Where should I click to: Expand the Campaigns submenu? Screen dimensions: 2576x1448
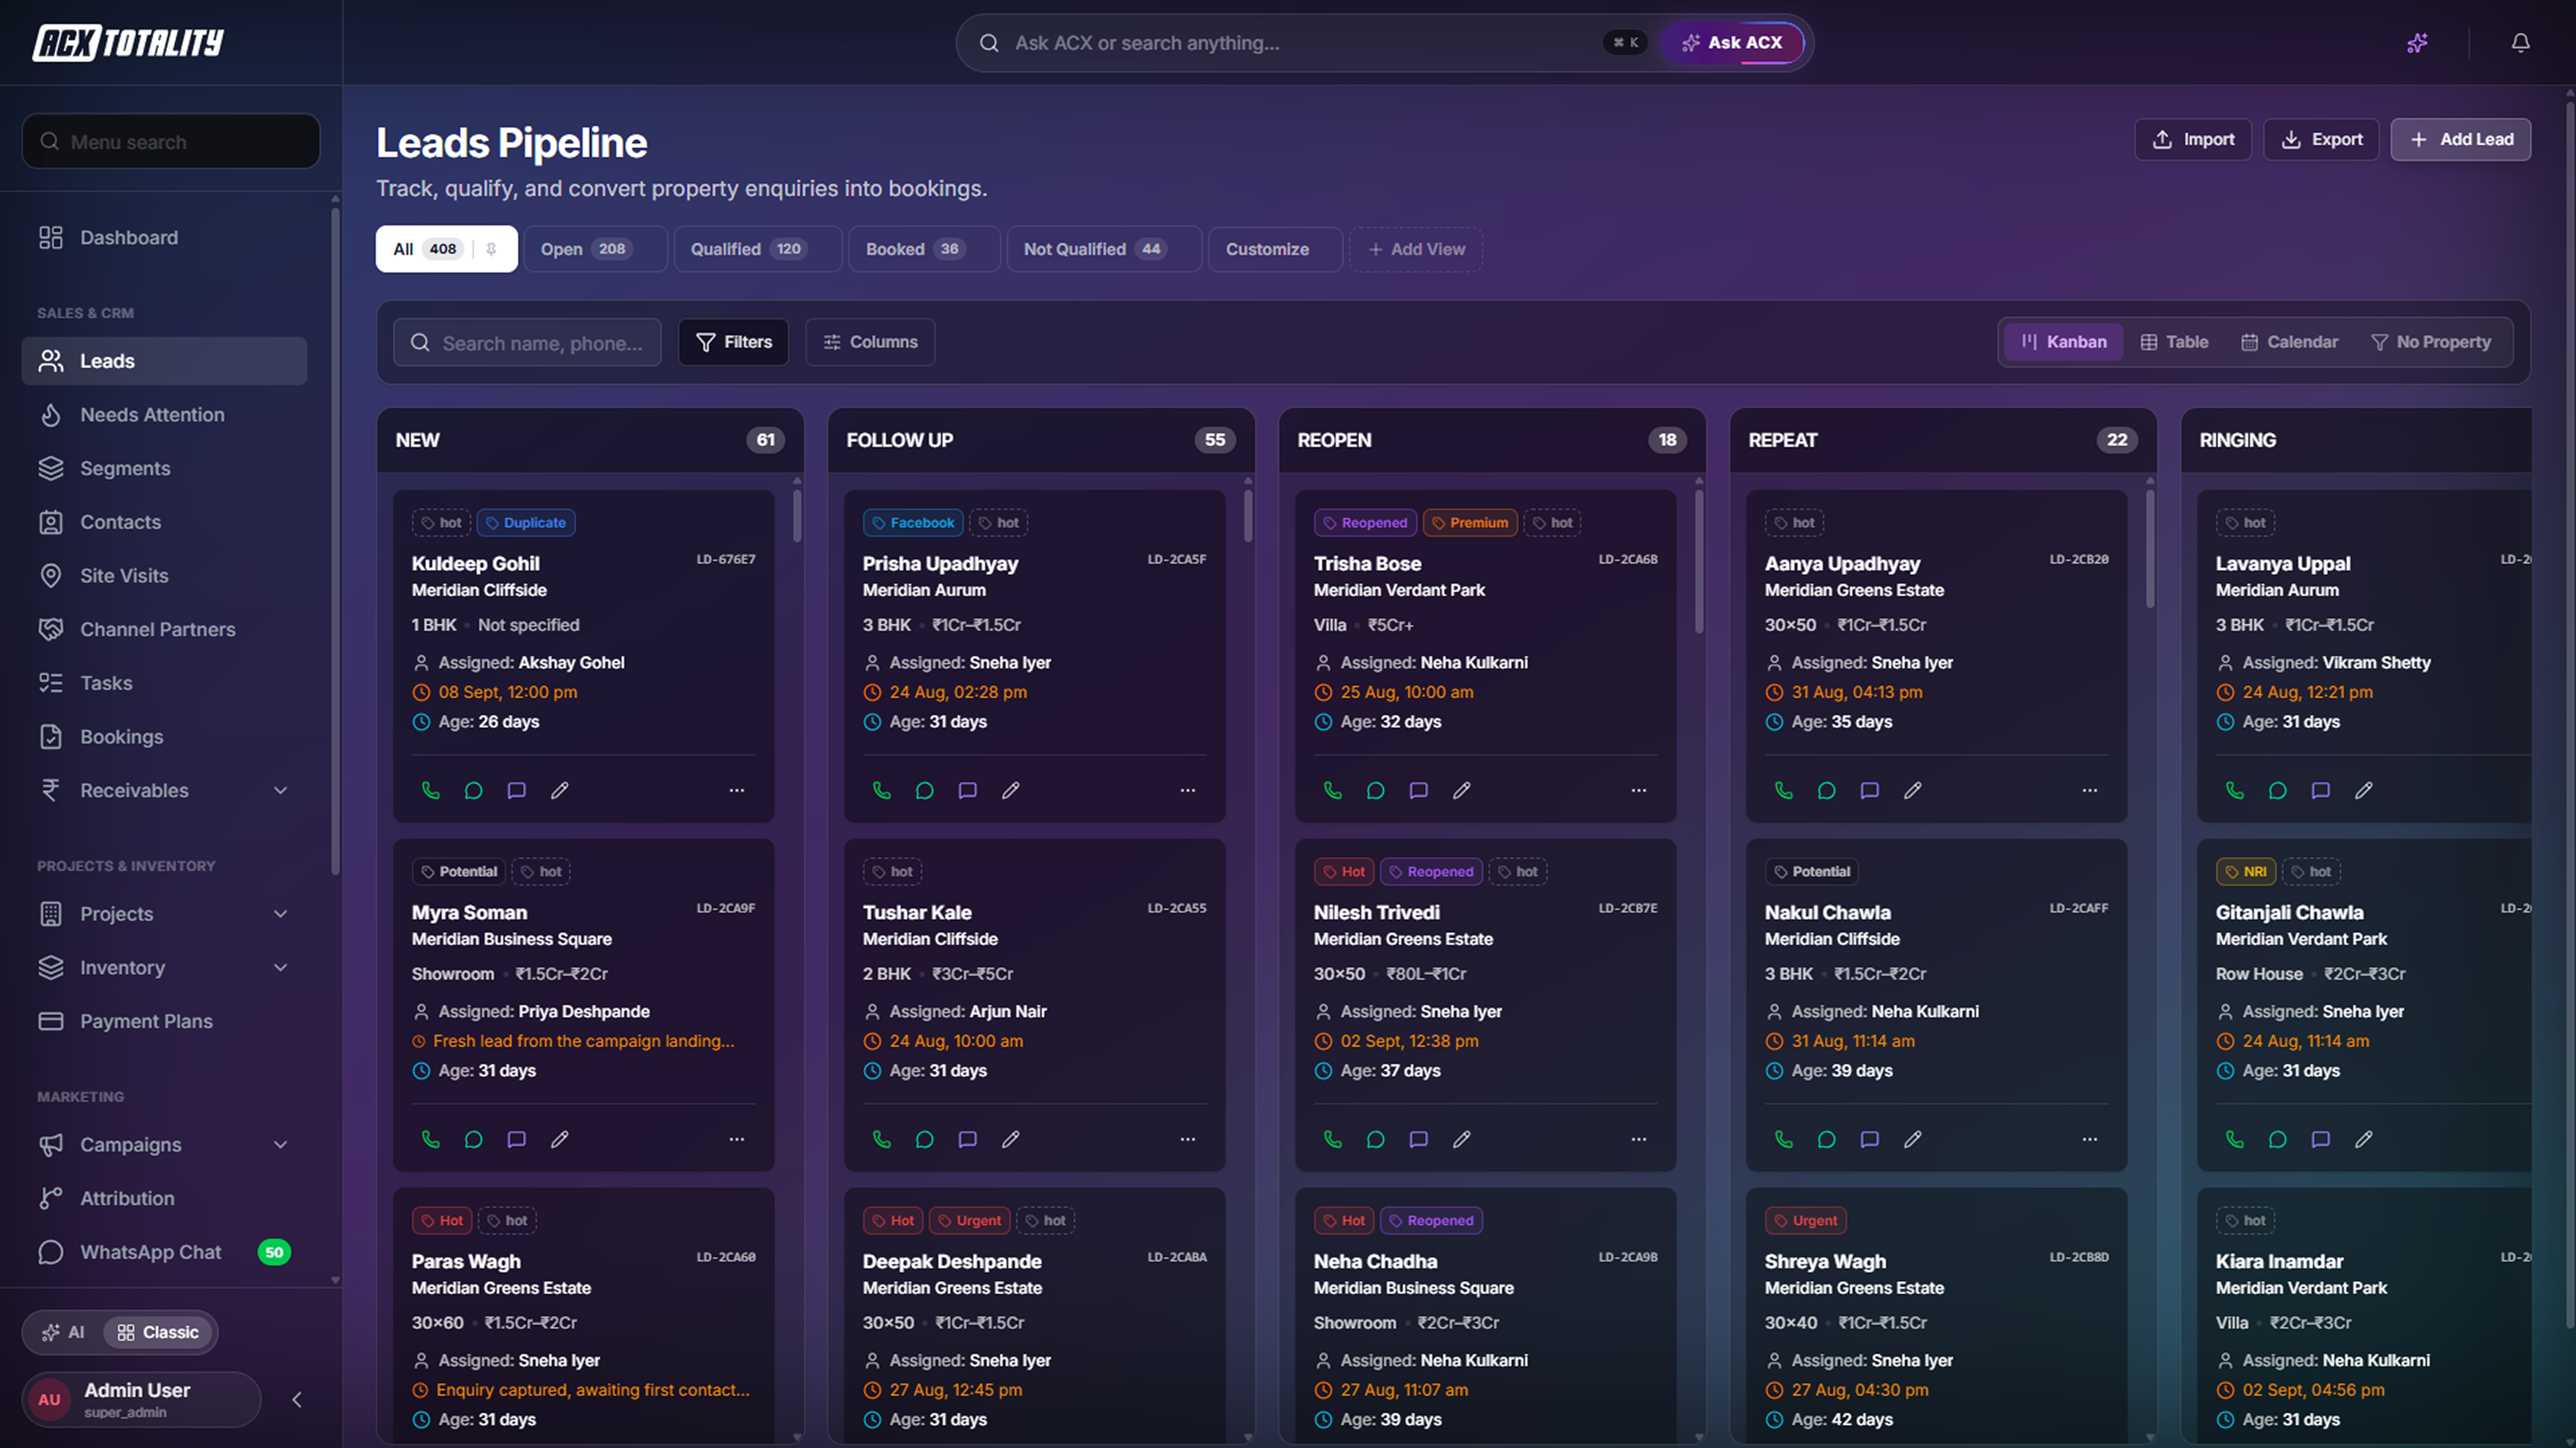click(x=164, y=1144)
